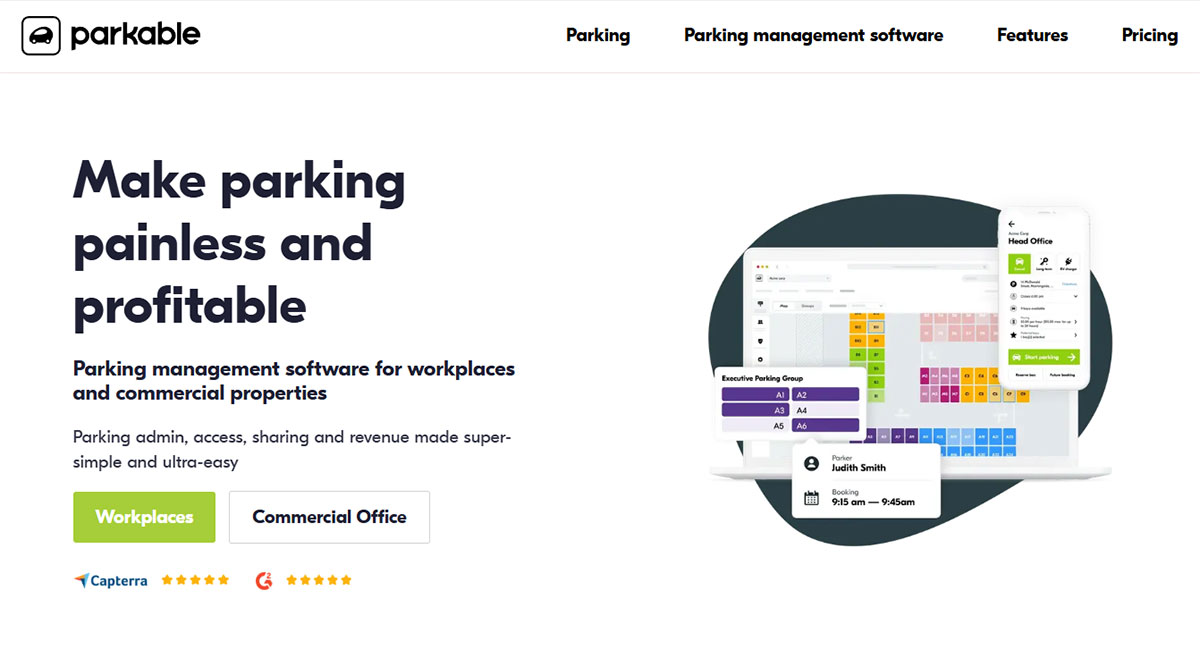1200x650 pixels.
Task: Click the Commercial Office button
Action: pyautogui.click(x=329, y=517)
